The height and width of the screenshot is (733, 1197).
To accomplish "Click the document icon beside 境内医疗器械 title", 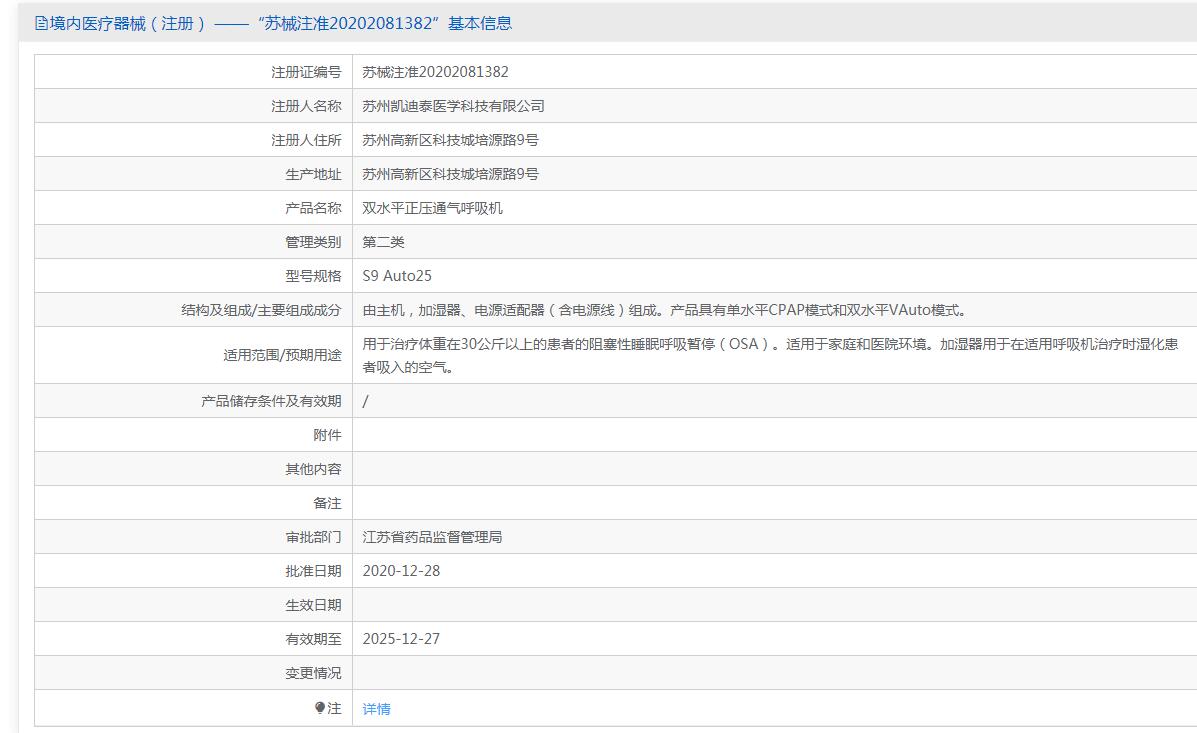I will pos(41,24).
